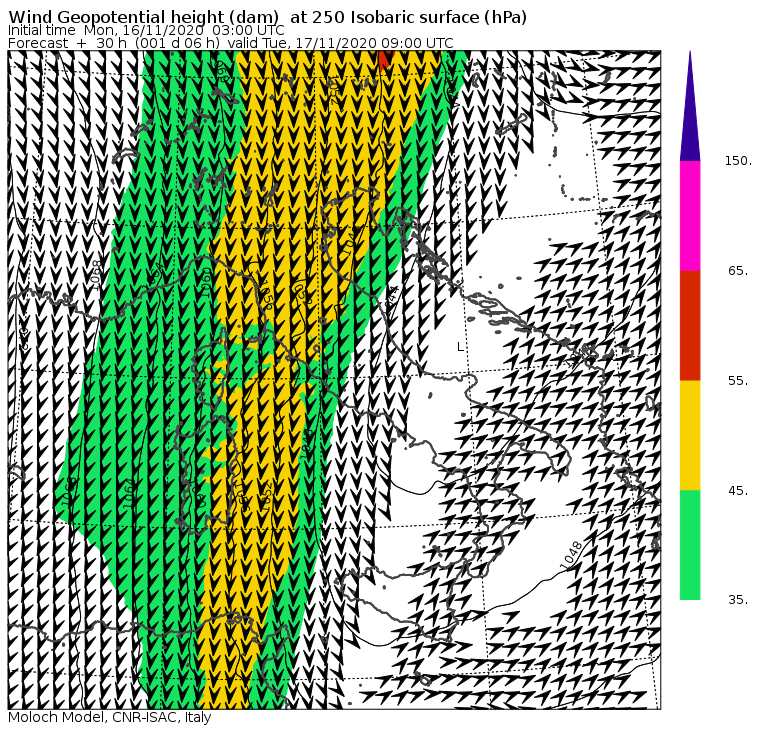Image resolution: width=760 pixels, height=731 pixels.
Task: Click the legend value label 150.
Action: (x=738, y=161)
